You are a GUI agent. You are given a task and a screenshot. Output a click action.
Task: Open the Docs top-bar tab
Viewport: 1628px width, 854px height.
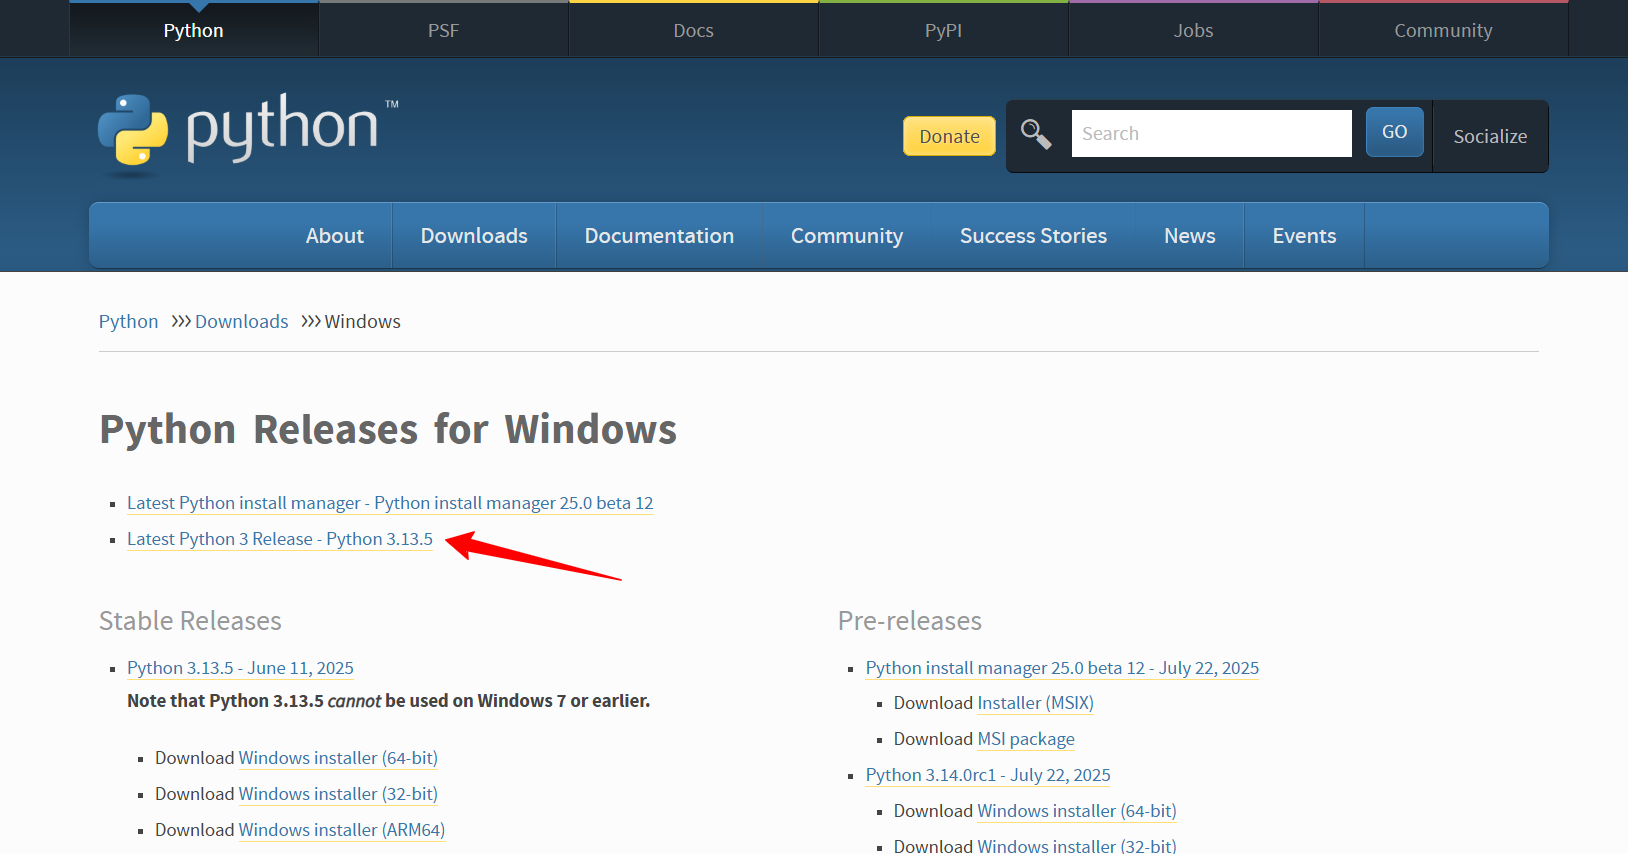pyautogui.click(x=694, y=30)
